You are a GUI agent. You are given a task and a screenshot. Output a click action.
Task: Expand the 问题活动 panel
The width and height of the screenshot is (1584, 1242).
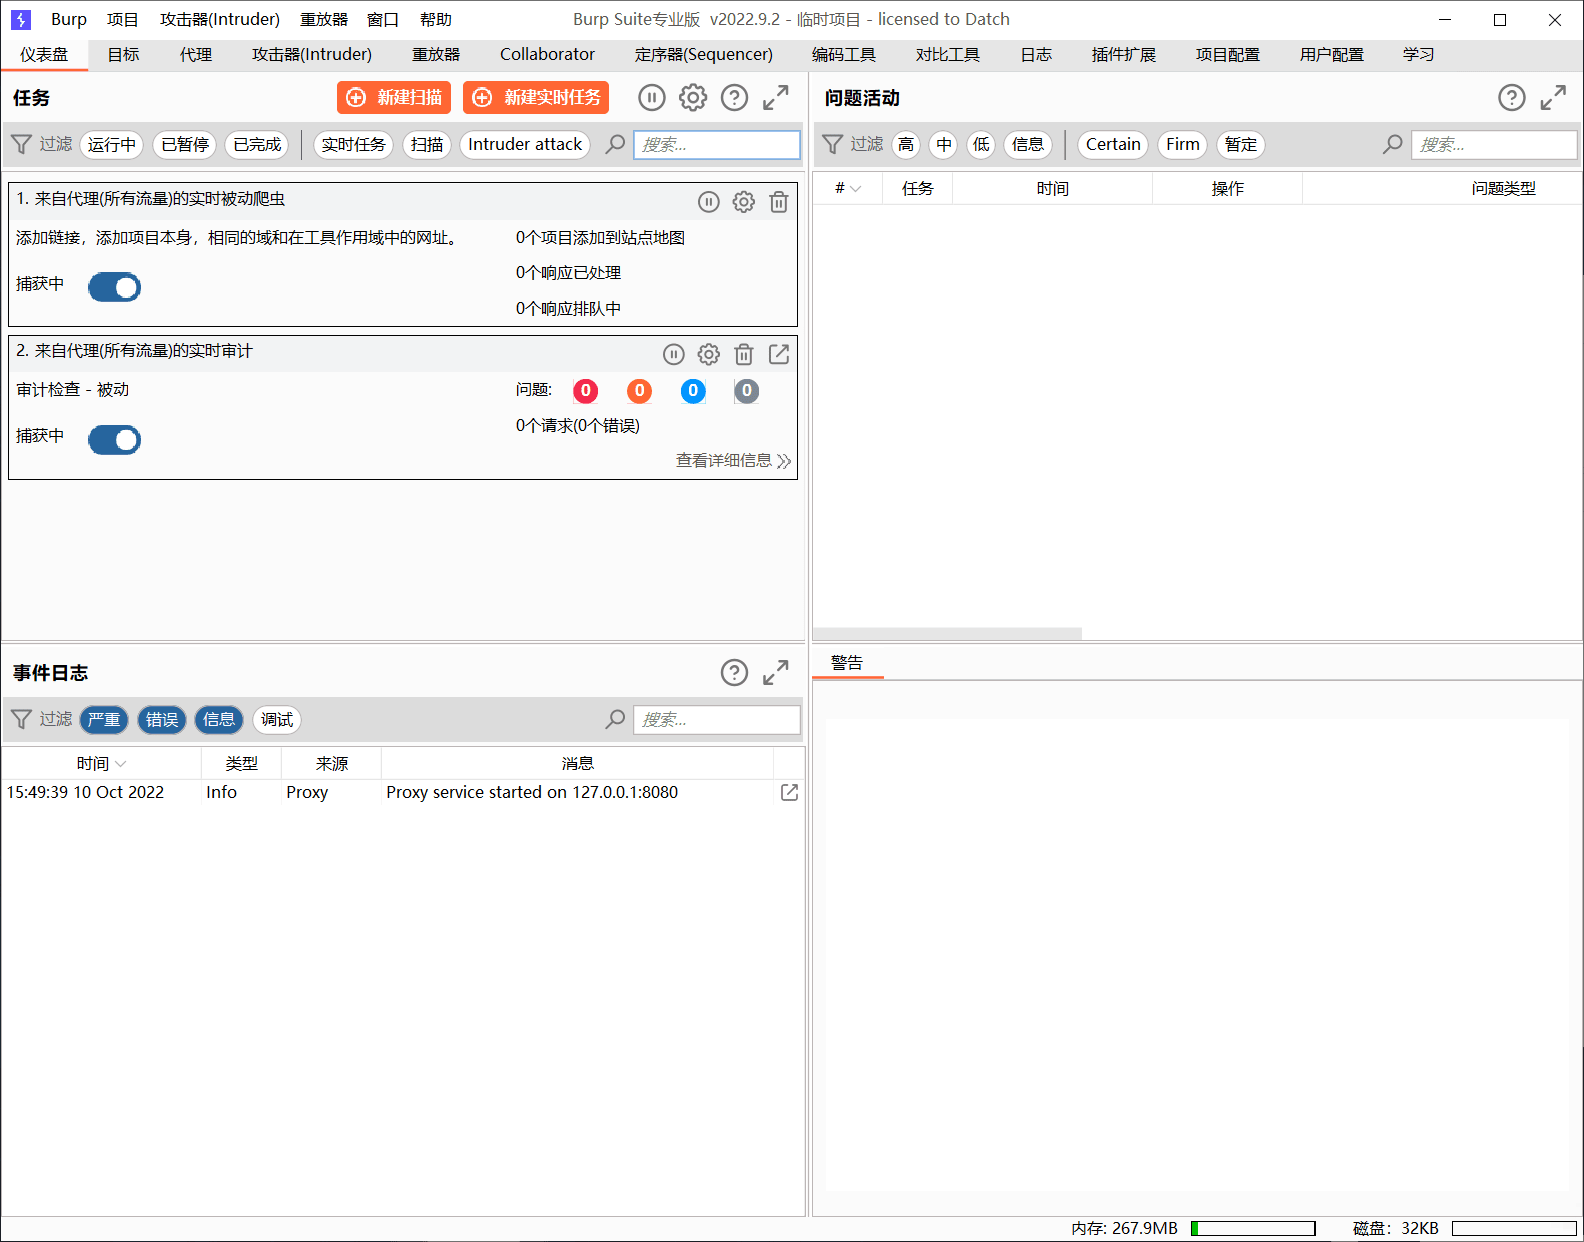(x=1553, y=97)
